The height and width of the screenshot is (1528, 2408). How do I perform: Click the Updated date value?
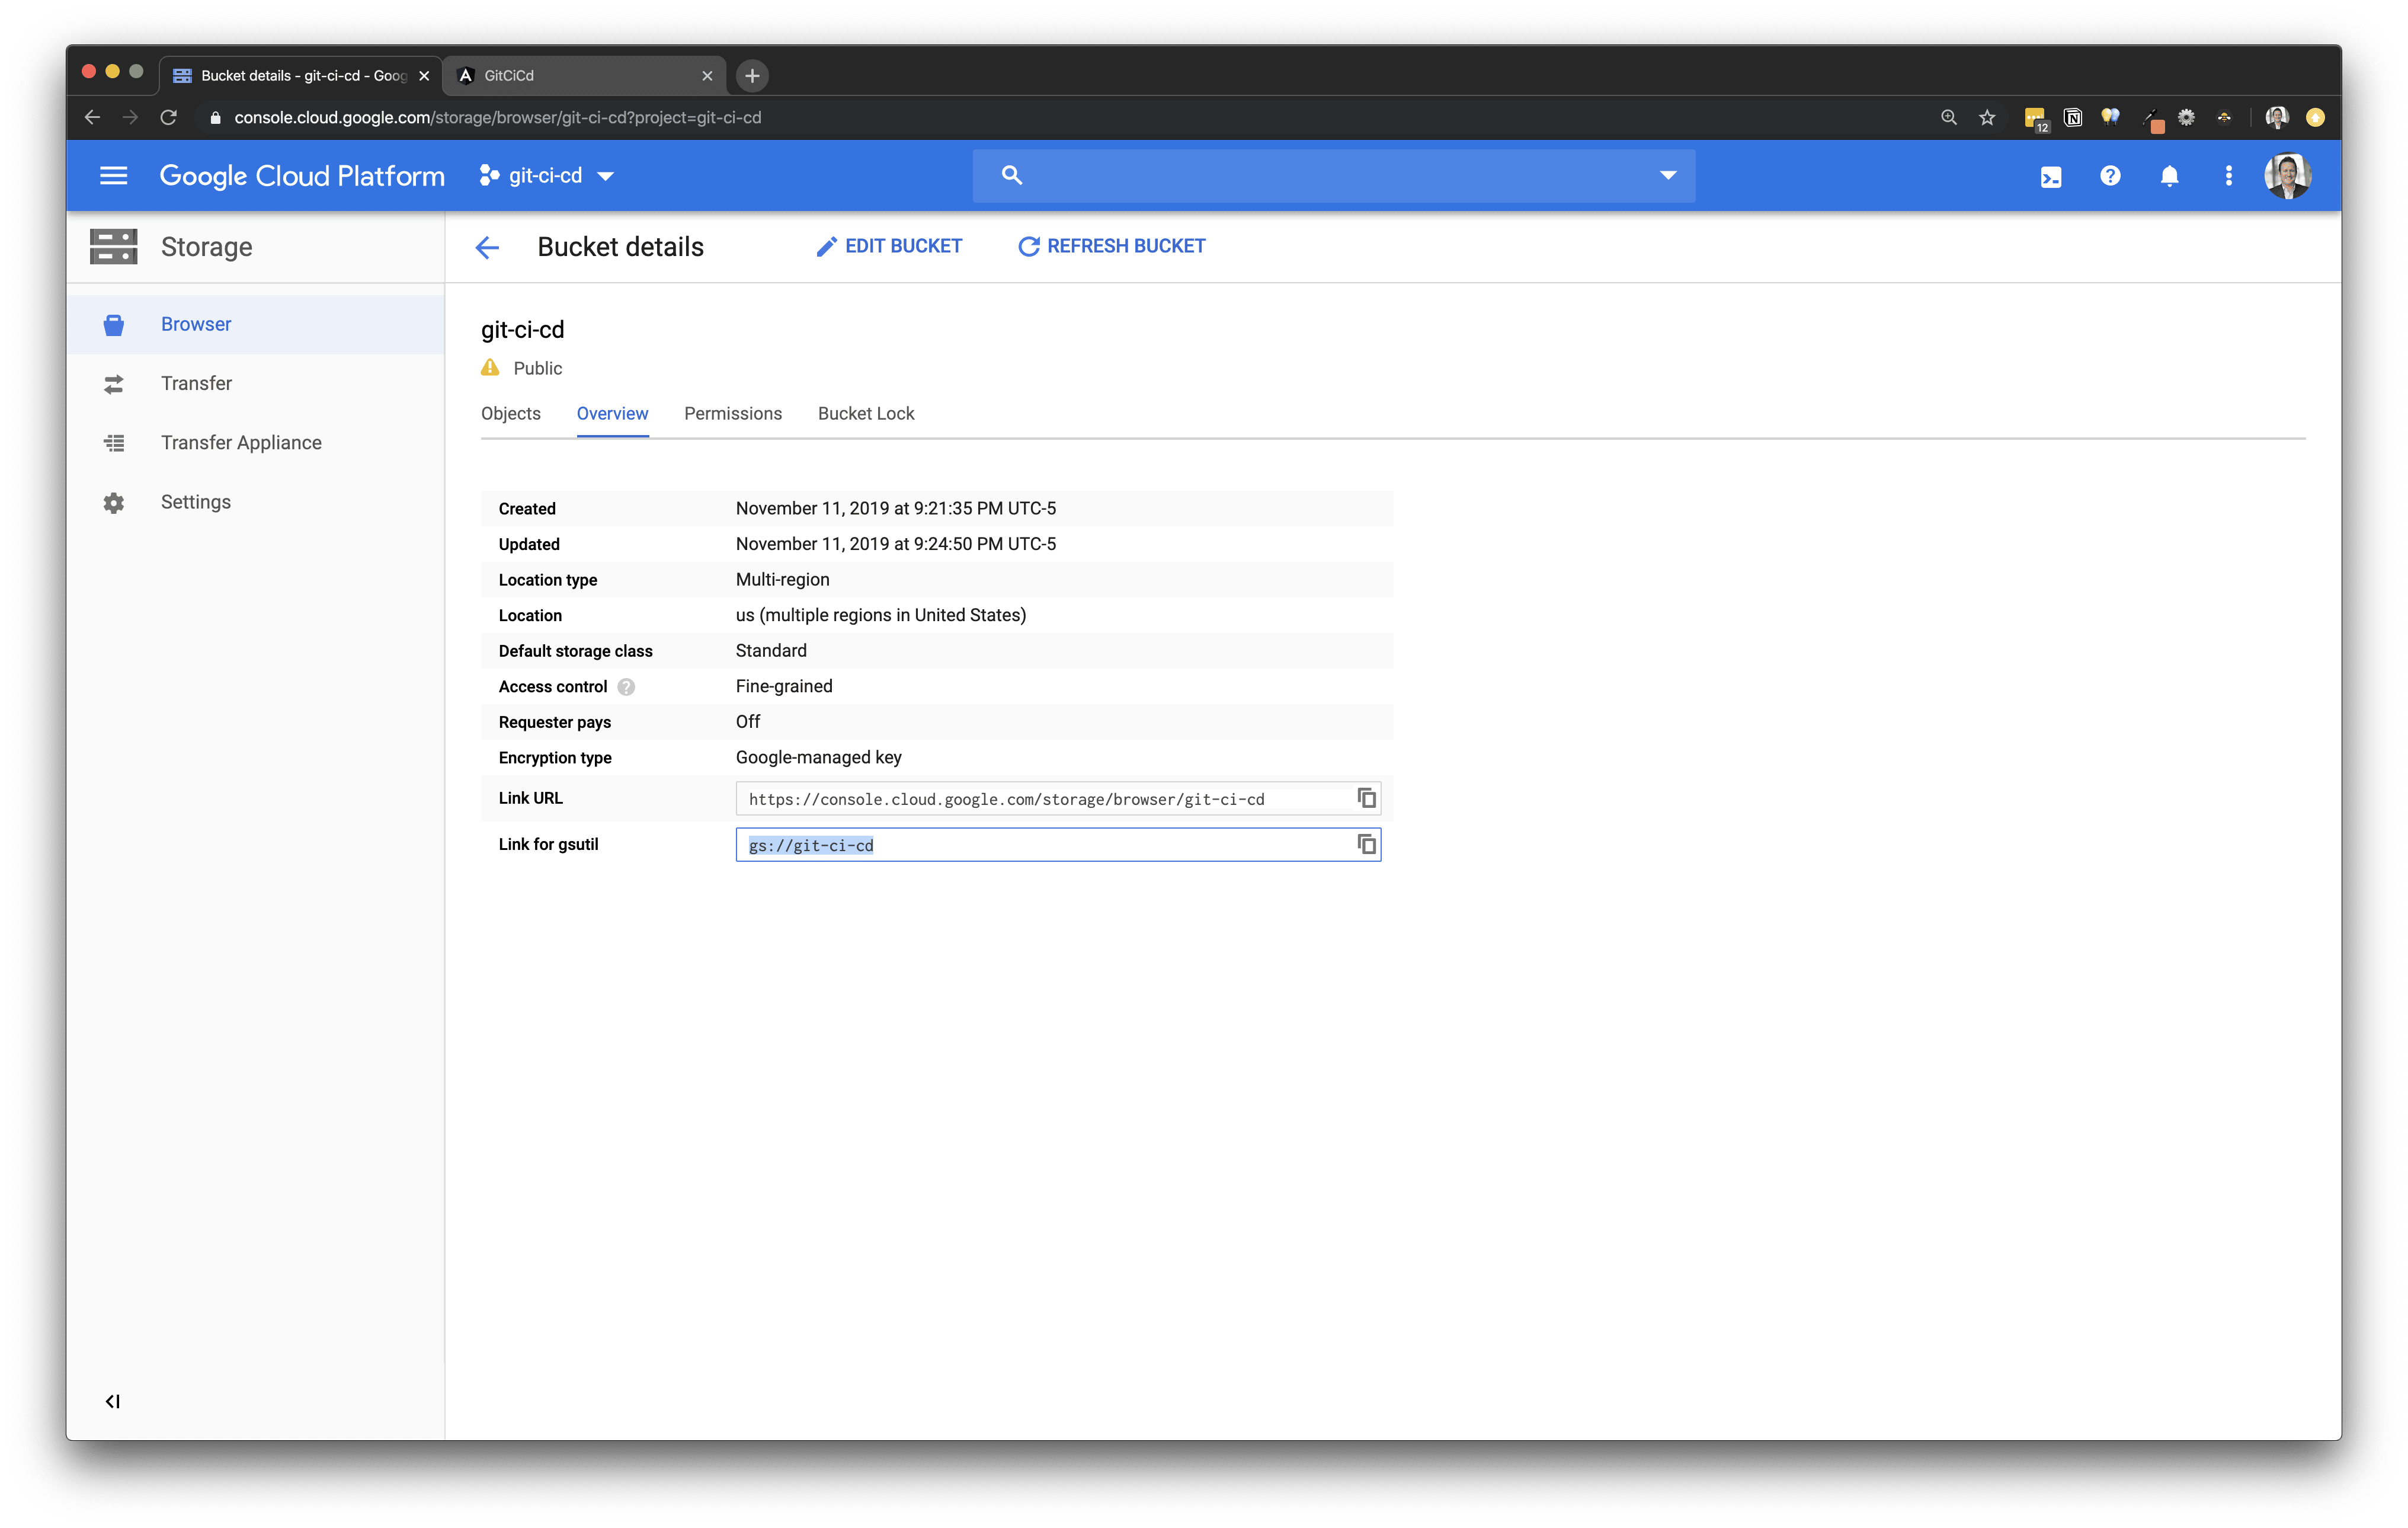[896, 544]
